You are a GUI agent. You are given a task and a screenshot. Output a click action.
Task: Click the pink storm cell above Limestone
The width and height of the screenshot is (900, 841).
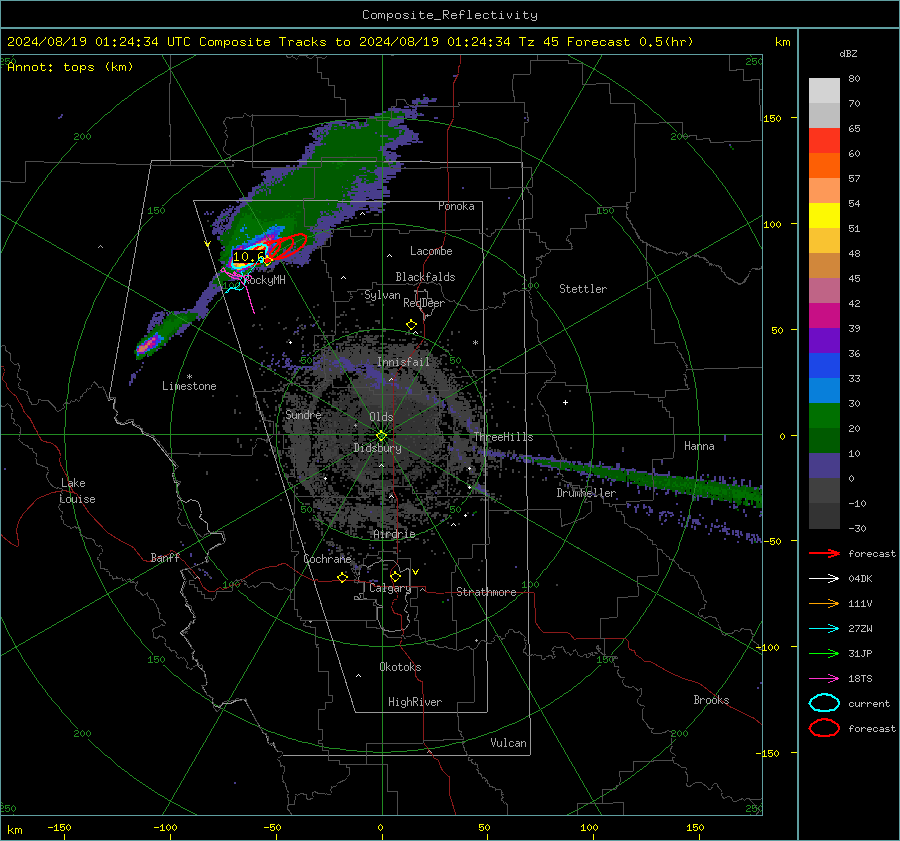click(x=148, y=344)
